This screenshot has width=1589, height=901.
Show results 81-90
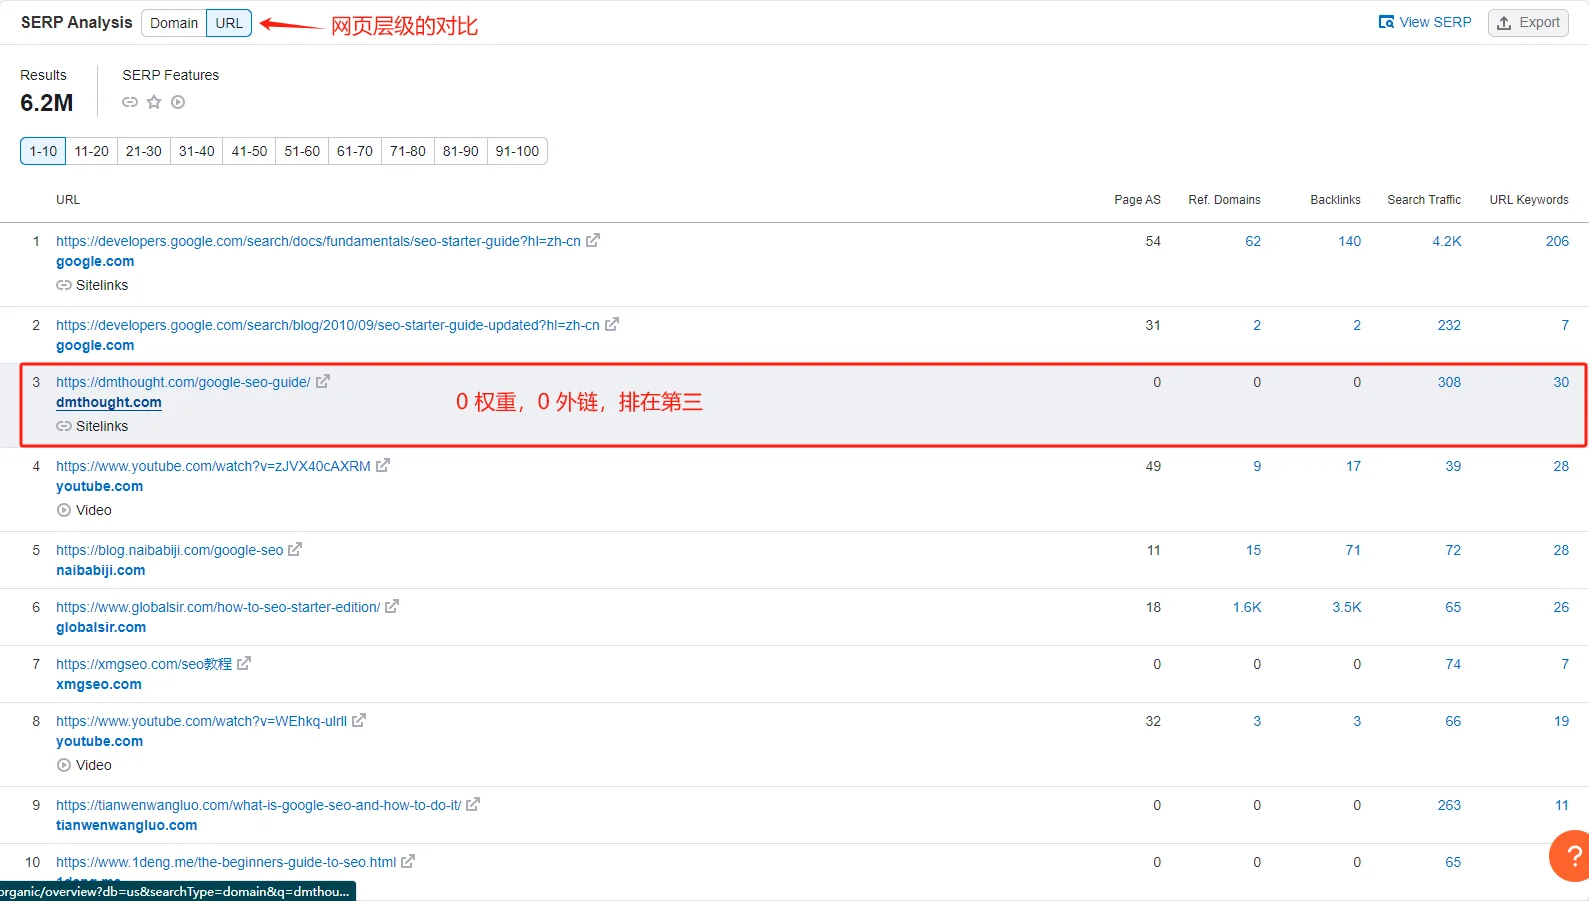point(461,151)
